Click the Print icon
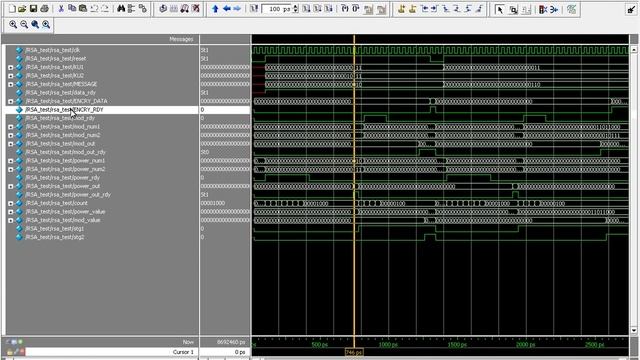Image resolution: width=640 pixels, height=360 pixels. click(x=44, y=9)
